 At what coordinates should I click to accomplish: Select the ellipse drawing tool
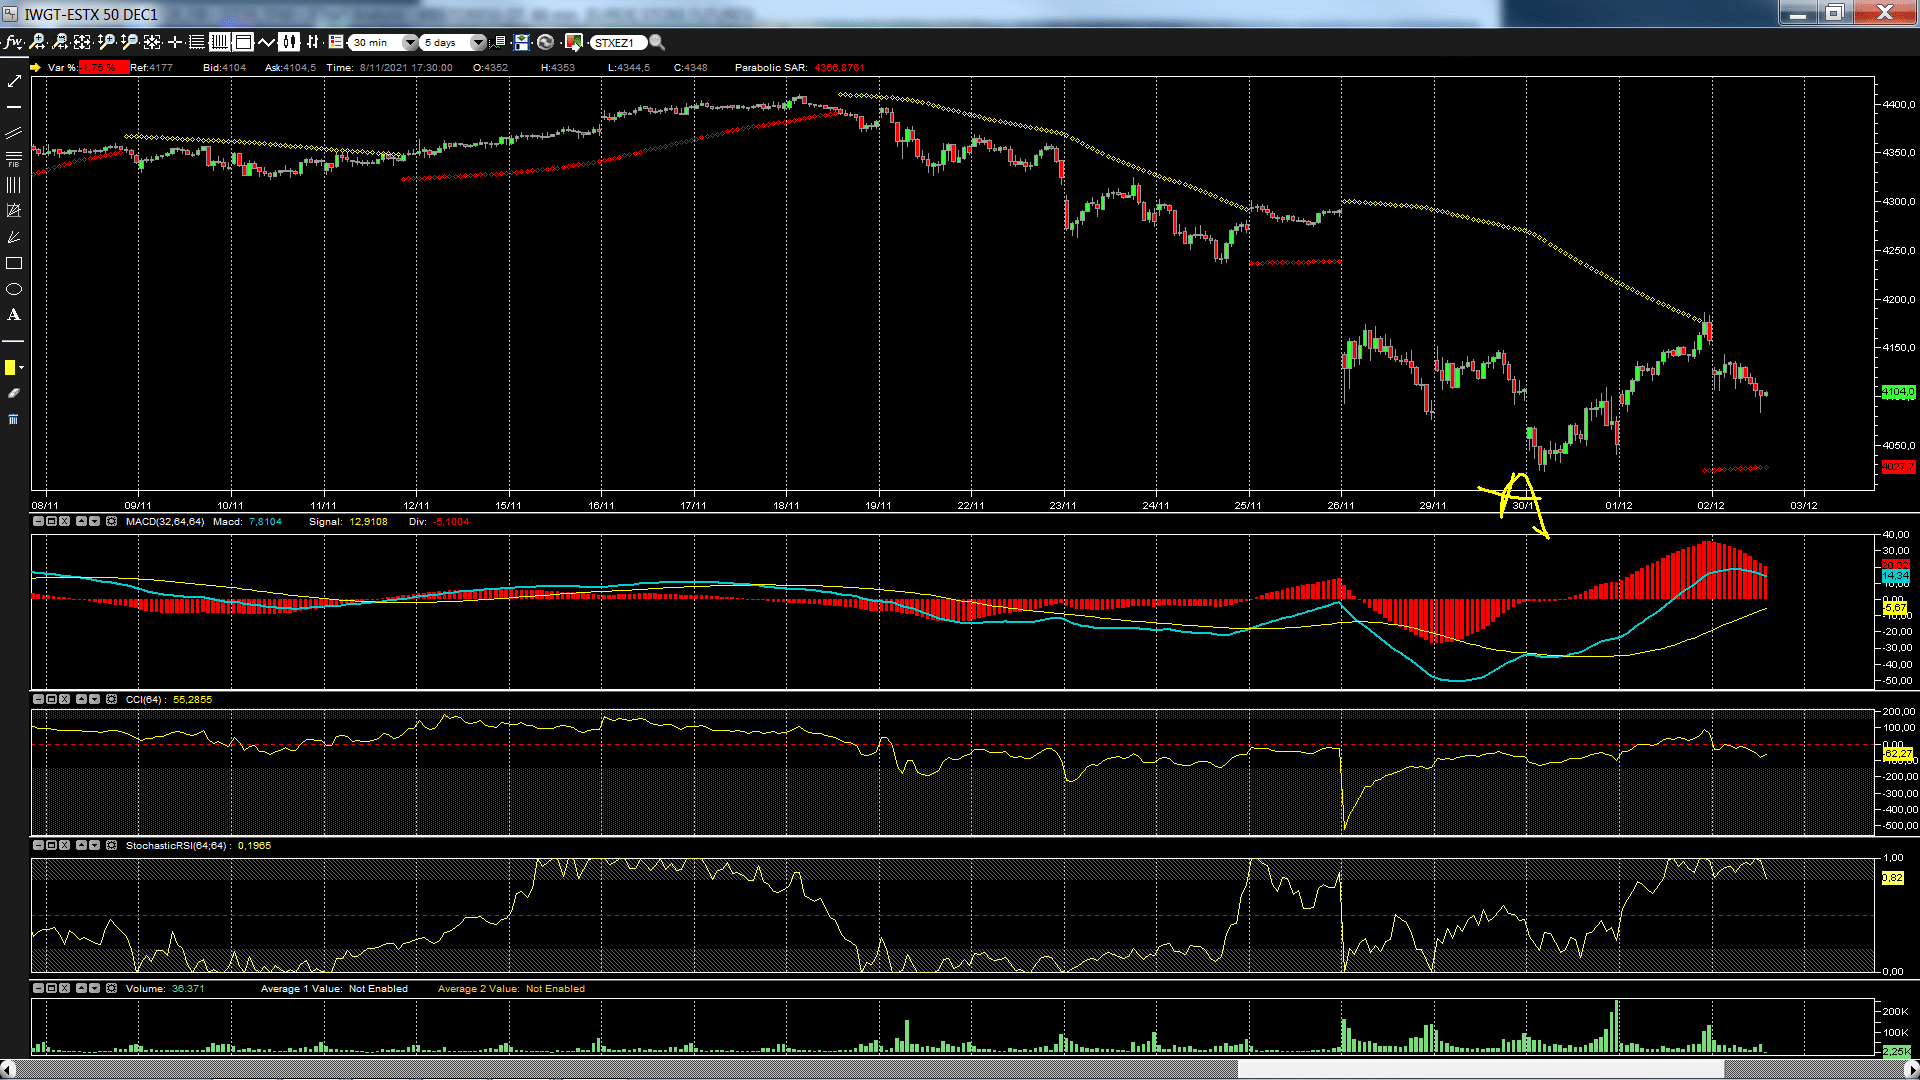[x=14, y=289]
